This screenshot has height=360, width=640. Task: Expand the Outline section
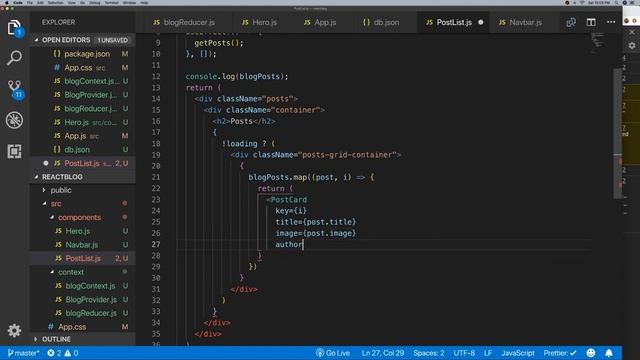pyautogui.click(x=83, y=339)
